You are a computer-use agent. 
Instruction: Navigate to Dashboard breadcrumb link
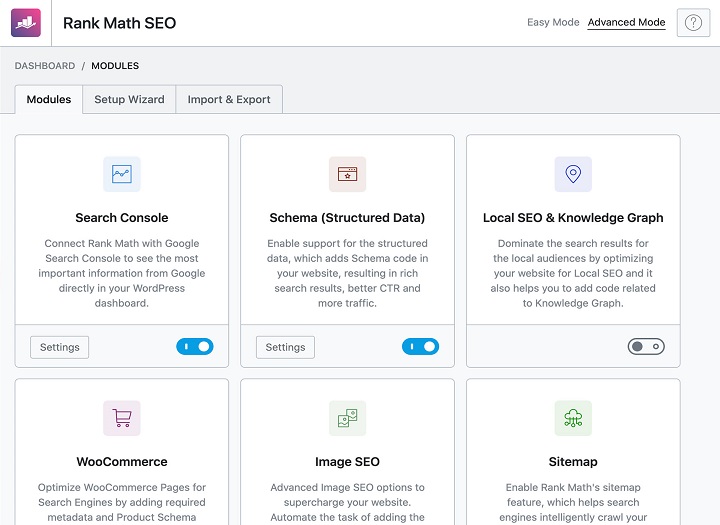pyautogui.click(x=45, y=66)
